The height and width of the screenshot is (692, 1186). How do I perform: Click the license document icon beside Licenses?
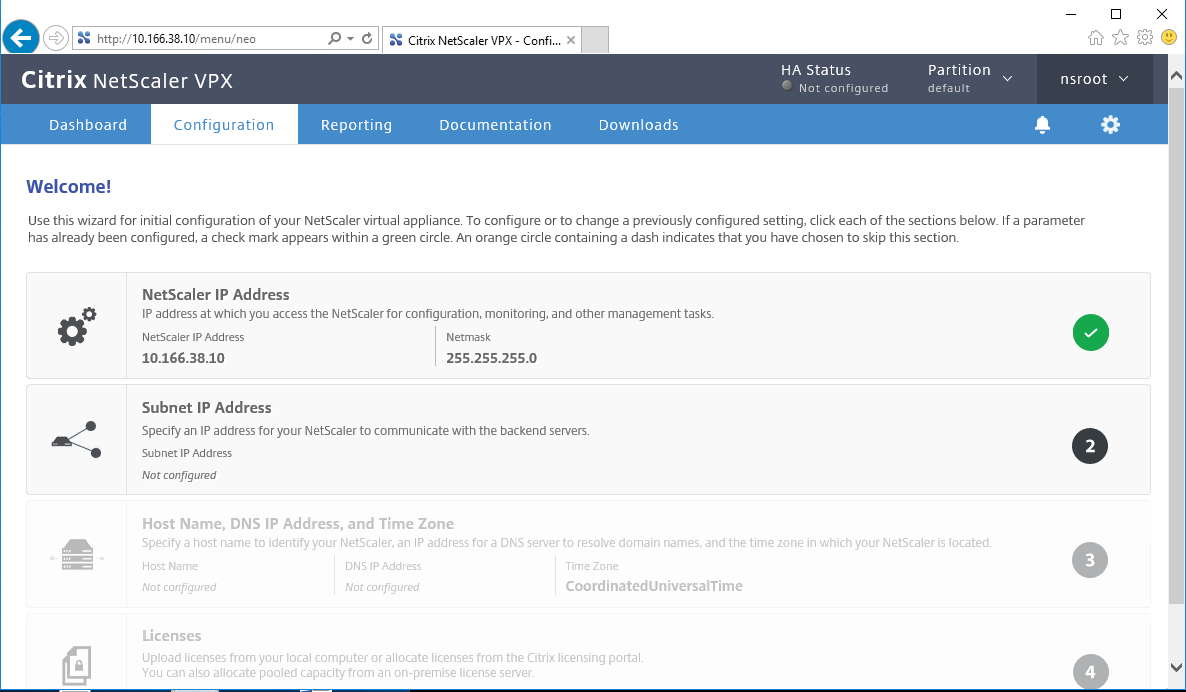[x=74, y=665]
